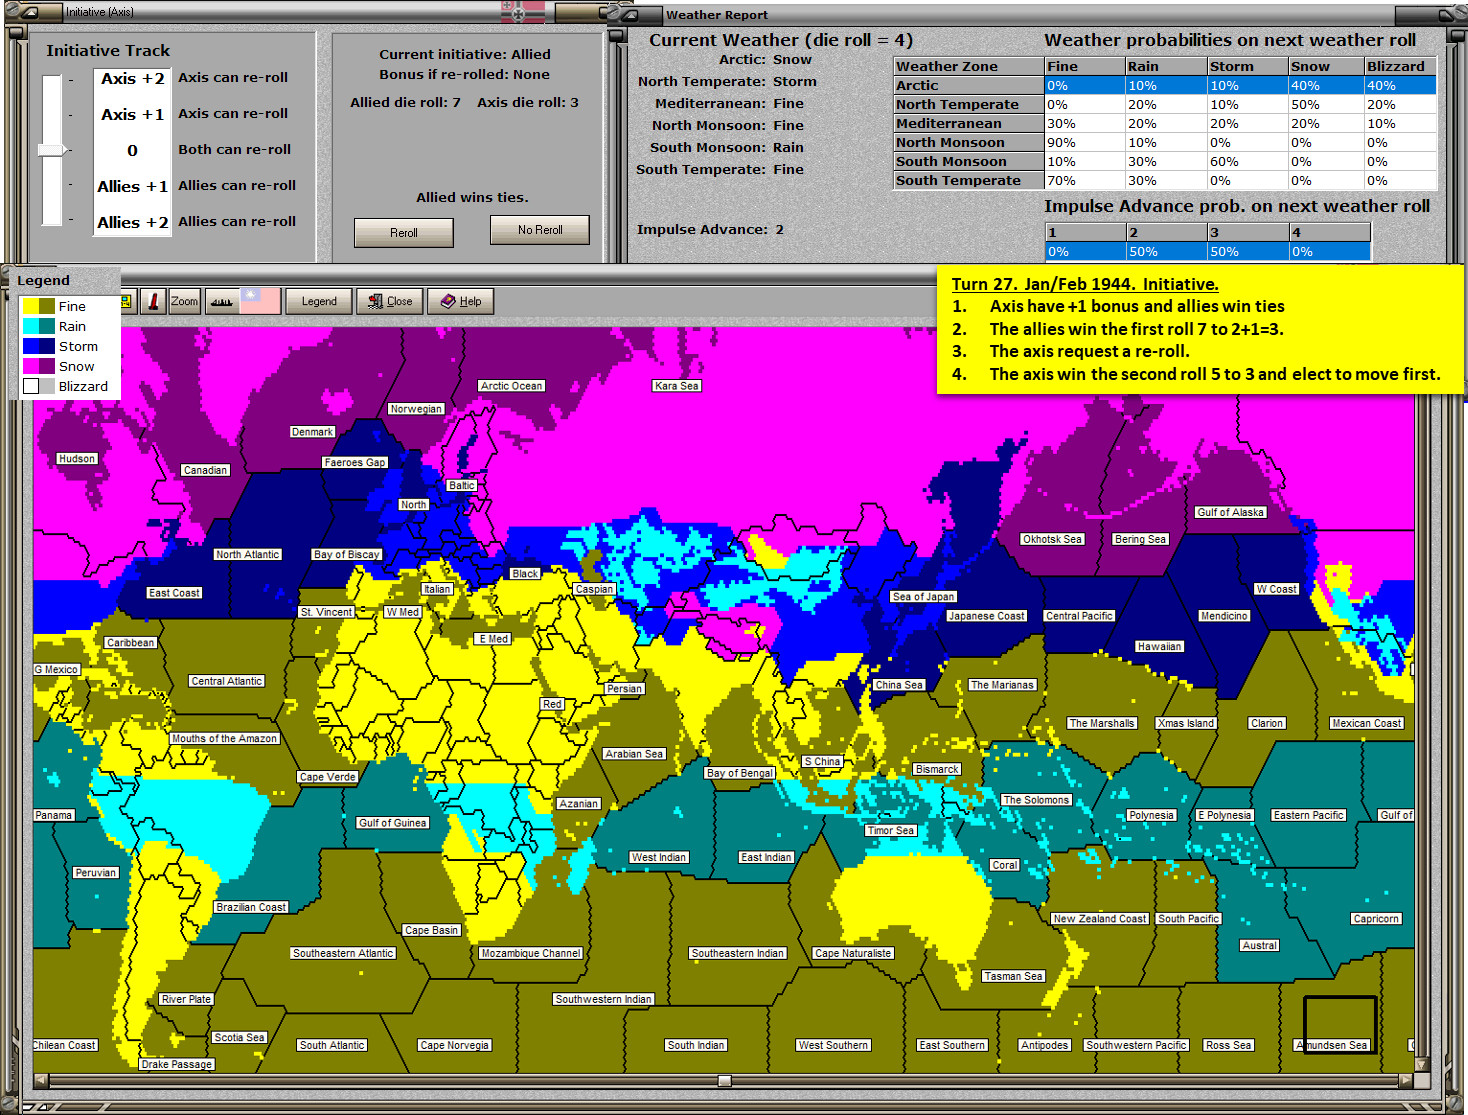Click the North Atlantic sea area label
This screenshot has height=1115, width=1468.
(x=248, y=554)
